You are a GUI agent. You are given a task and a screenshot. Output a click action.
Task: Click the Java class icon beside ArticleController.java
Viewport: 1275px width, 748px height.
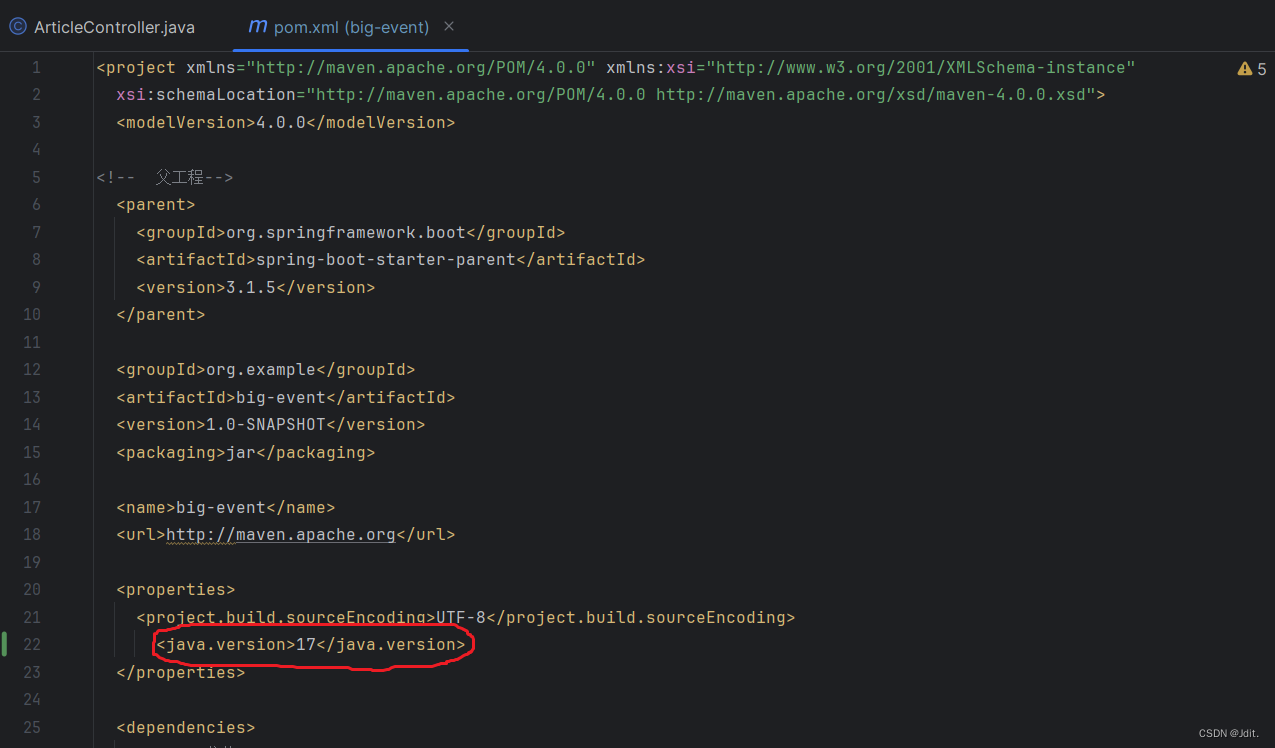tap(17, 26)
